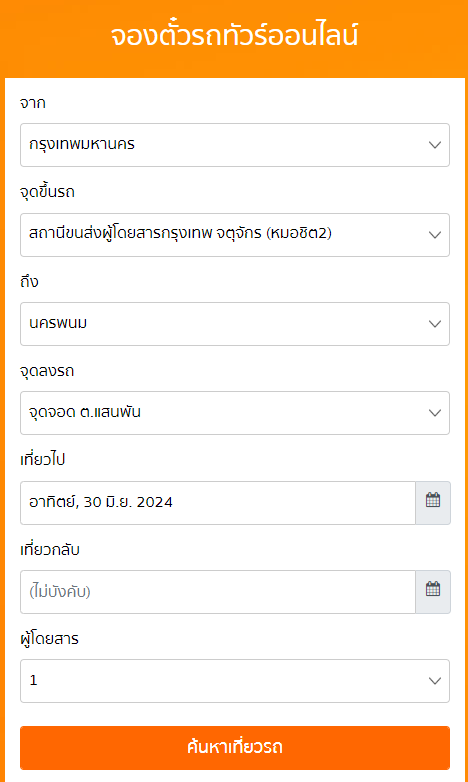Click the จุดลงรถ field label
468x782 pixels.
pos(47,371)
